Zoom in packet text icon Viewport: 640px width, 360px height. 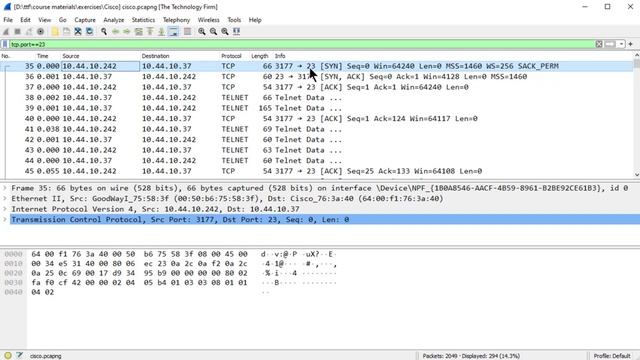(202, 31)
